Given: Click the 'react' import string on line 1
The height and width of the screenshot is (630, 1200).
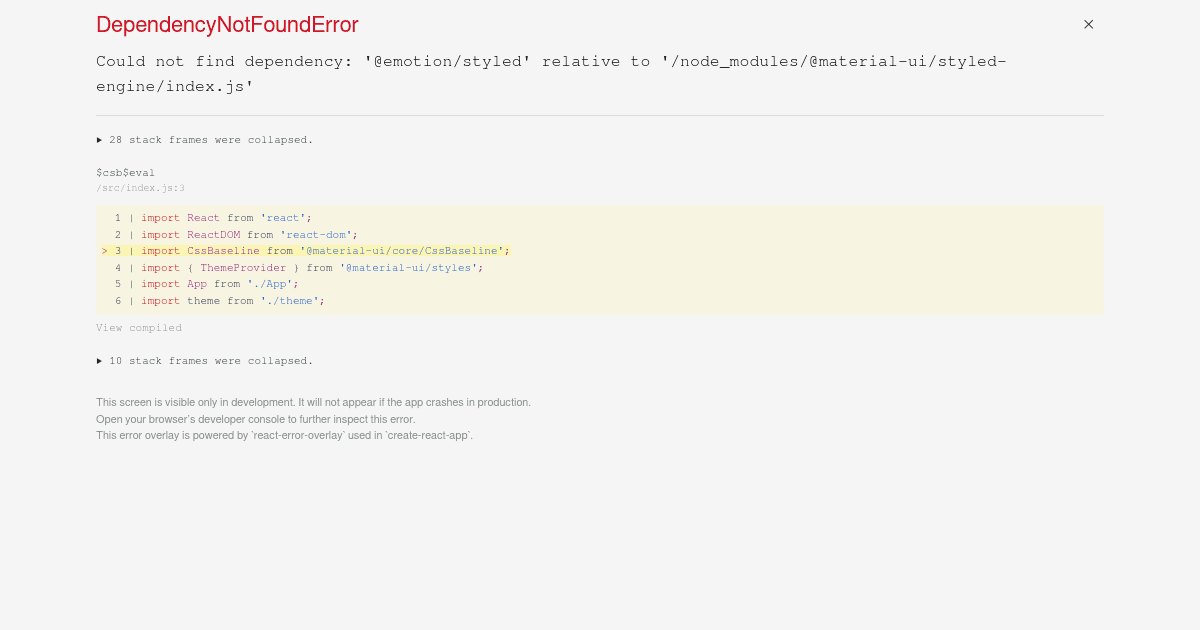Looking at the screenshot, I should (x=283, y=217).
